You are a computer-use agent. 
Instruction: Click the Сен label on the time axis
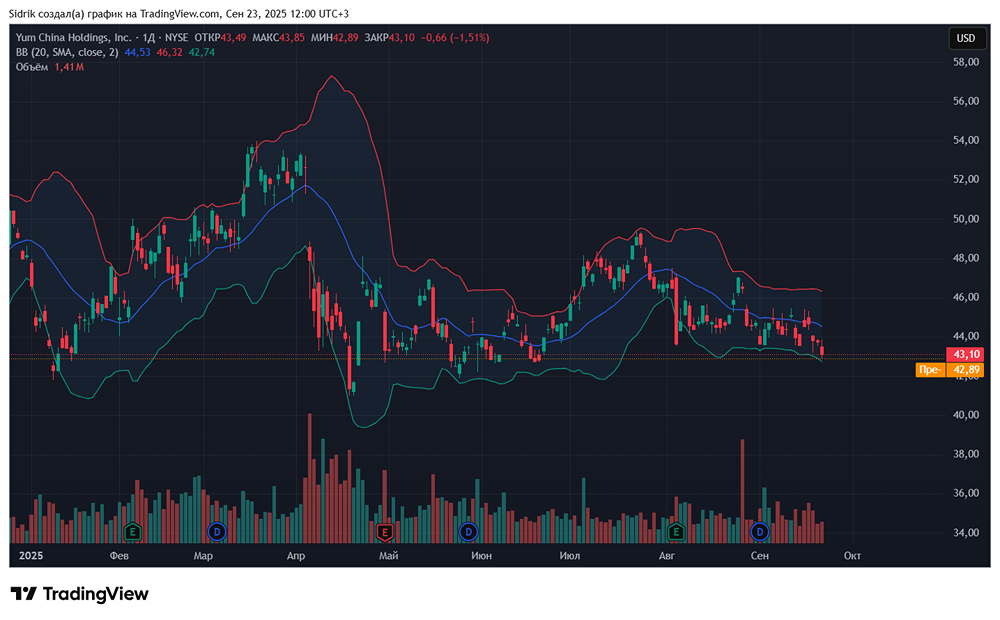[x=760, y=556]
